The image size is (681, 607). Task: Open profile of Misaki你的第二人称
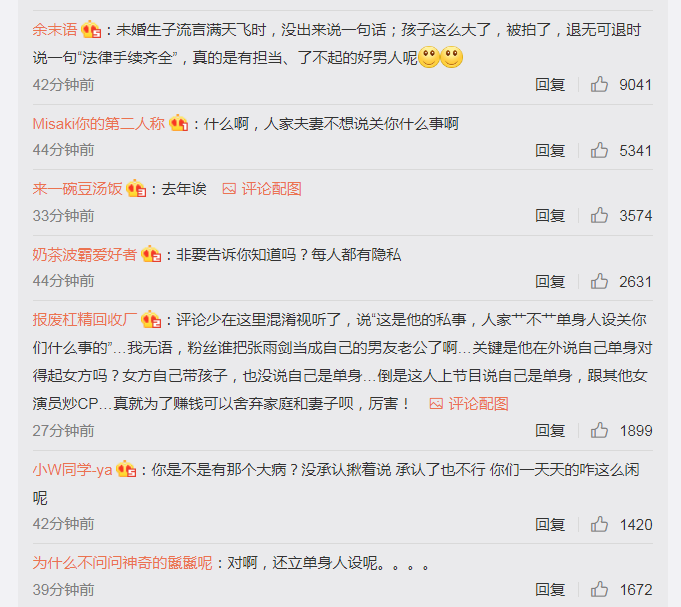(99, 124)
